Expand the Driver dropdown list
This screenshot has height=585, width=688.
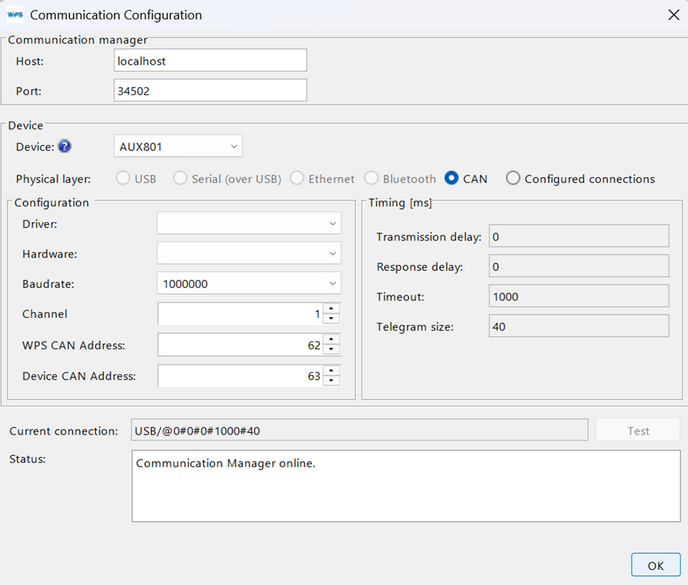click(249, 225)
